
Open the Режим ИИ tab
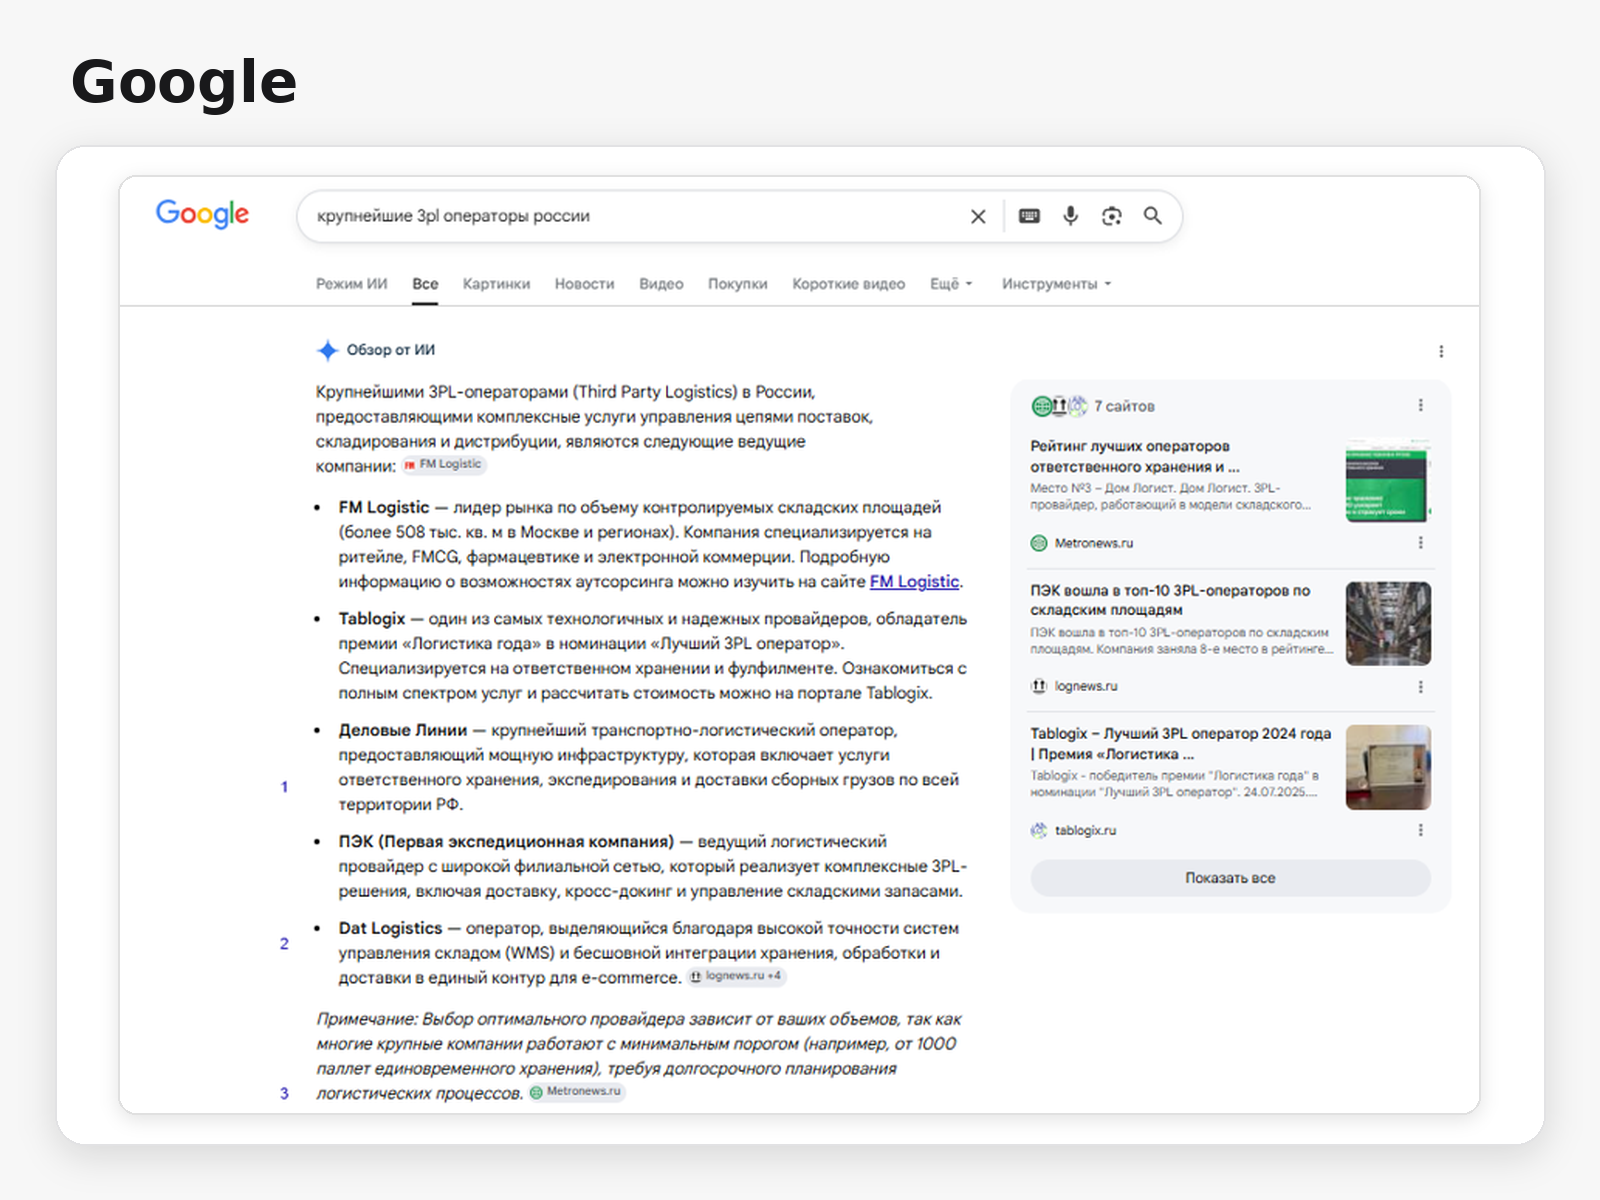click(x=351, y=284)
